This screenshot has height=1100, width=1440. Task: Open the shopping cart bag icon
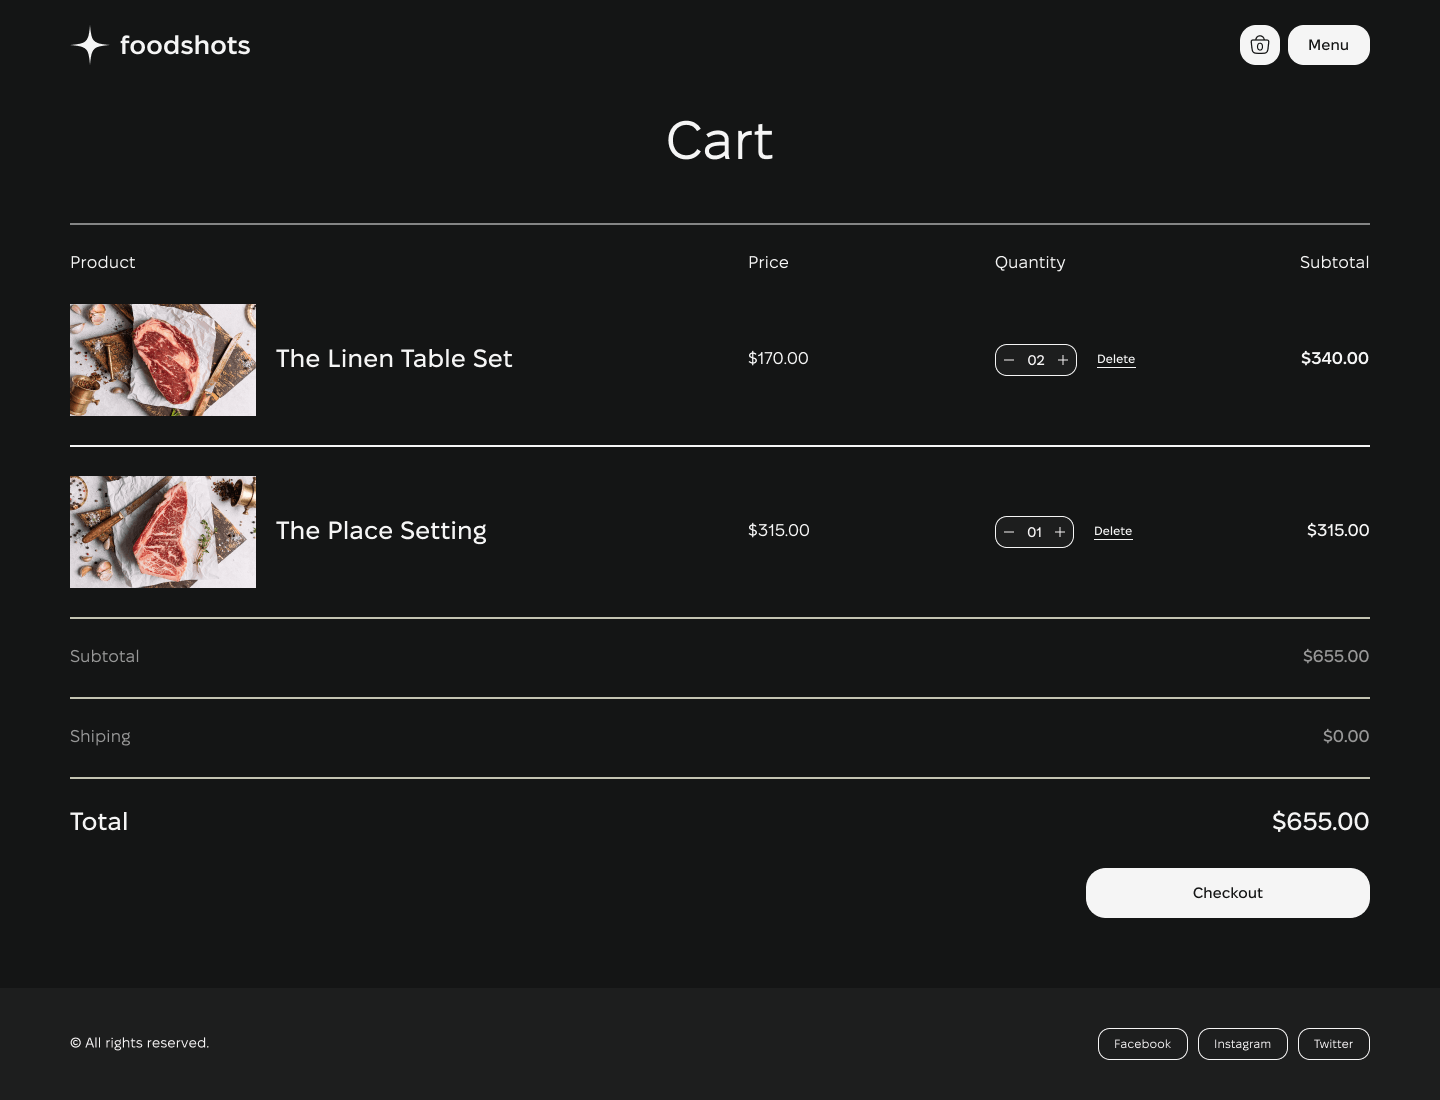pyautogui.click(x=1259, y=45)
